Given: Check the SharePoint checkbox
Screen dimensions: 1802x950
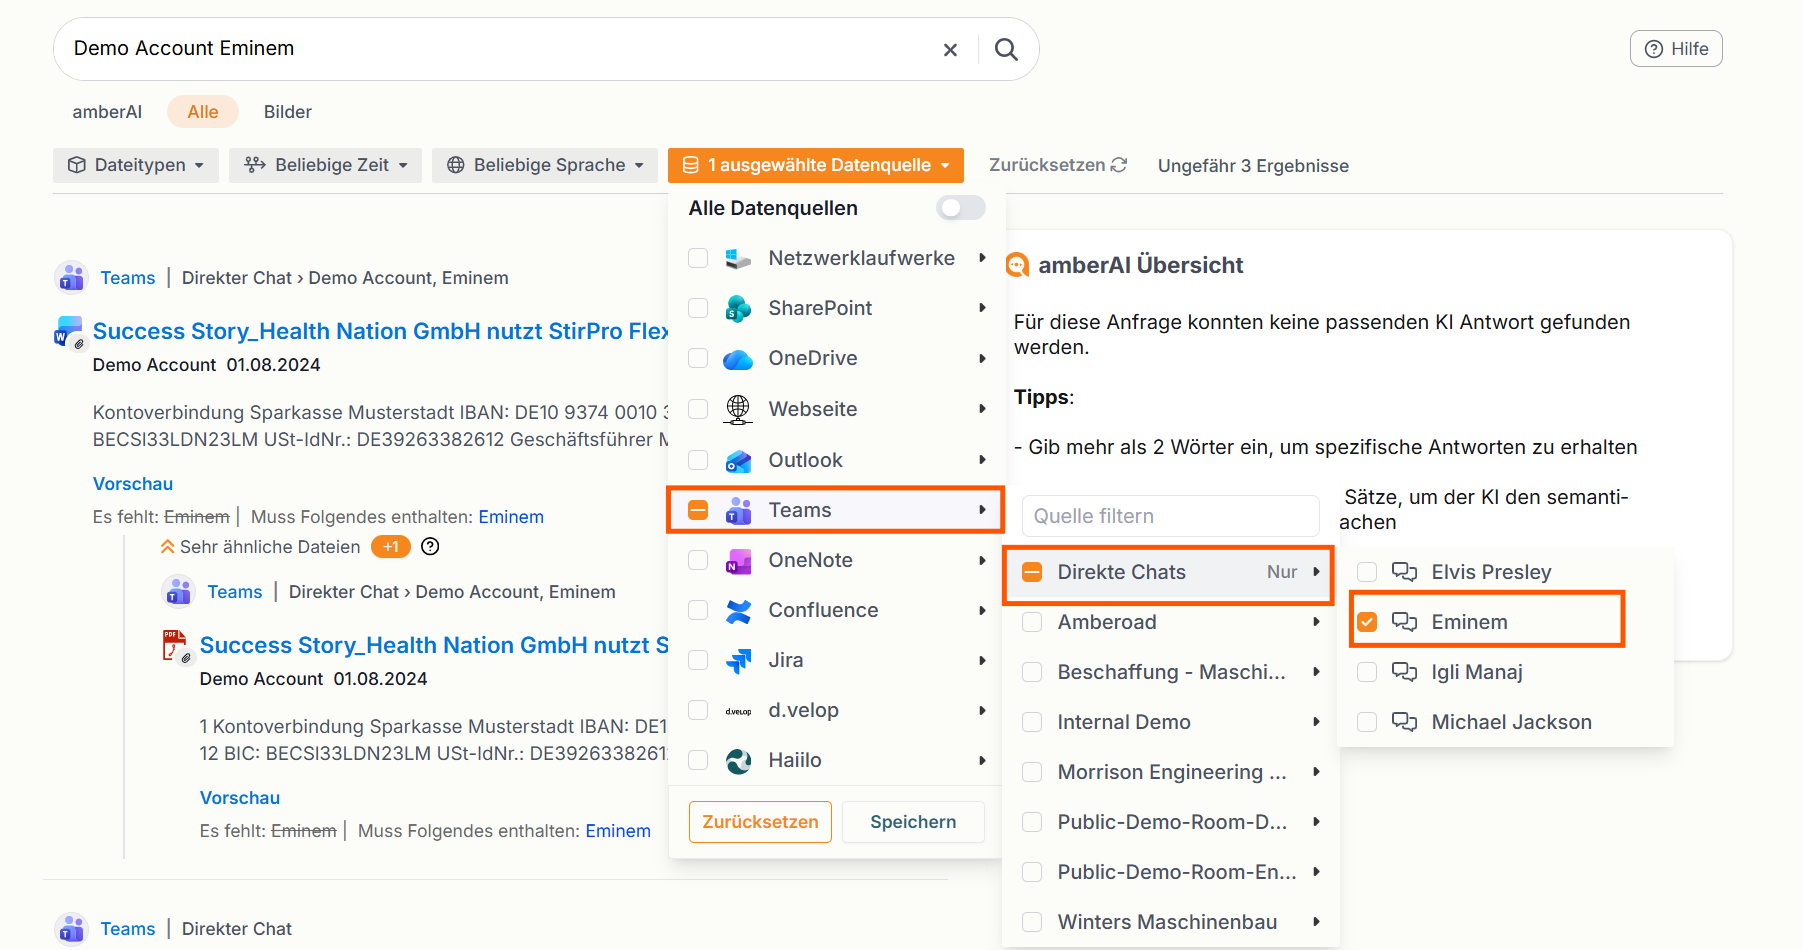Looking at the screenshot, I should click(698, 309).
